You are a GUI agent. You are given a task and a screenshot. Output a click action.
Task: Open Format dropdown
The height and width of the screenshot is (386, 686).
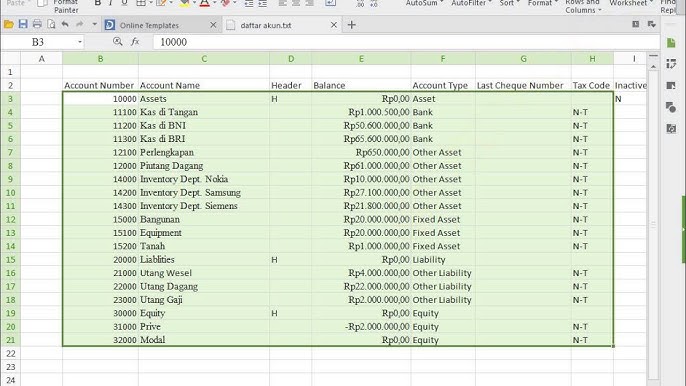[542, 3]
